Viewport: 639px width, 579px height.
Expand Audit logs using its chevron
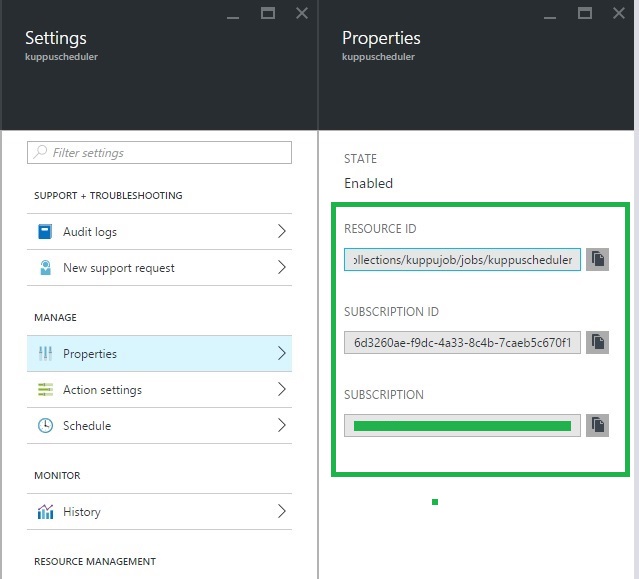coord(281,232)
